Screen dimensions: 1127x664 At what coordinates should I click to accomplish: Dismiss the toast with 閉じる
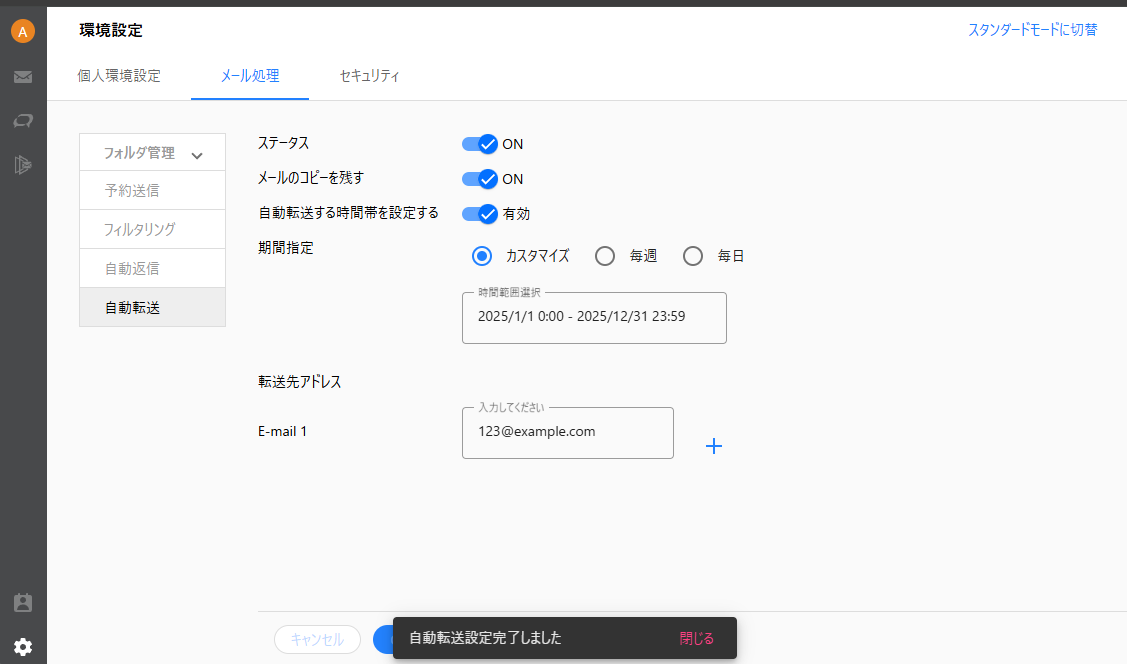tap(696, 638)
